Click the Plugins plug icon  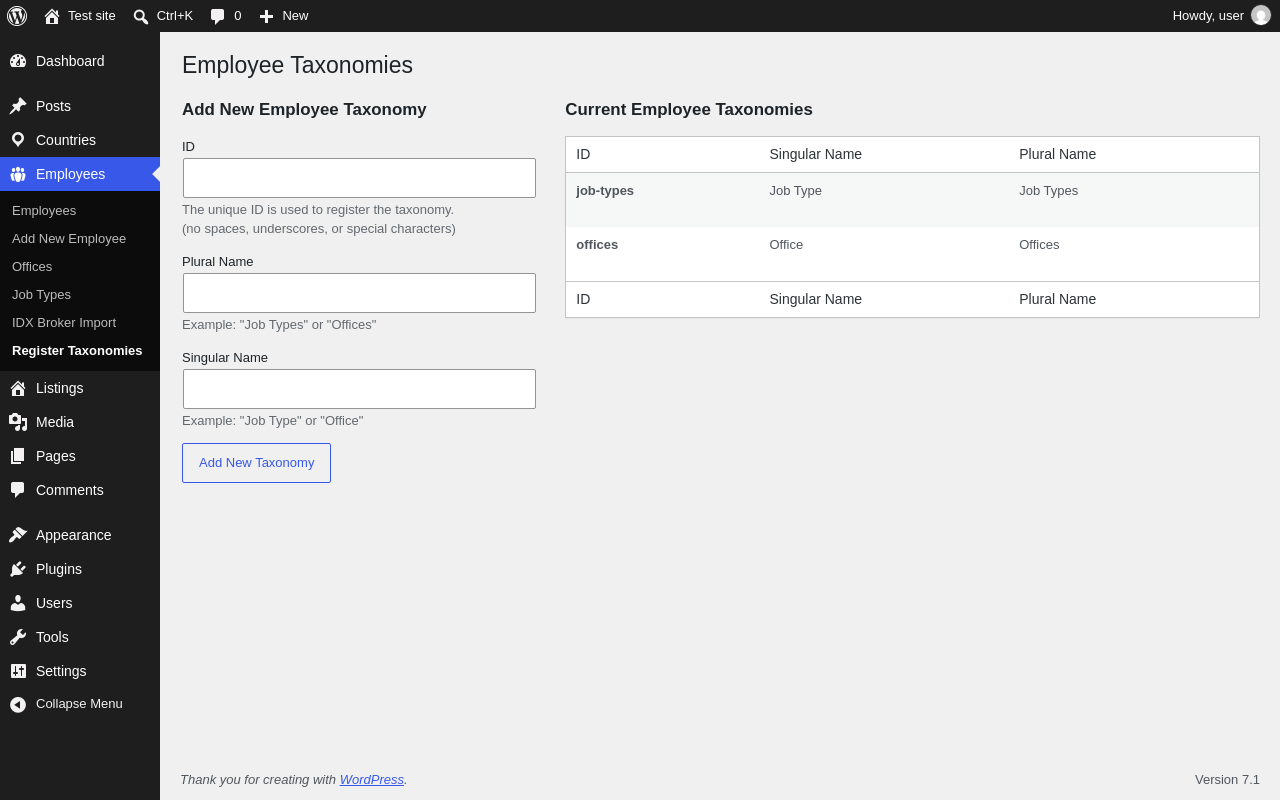[x=18, y=569]
